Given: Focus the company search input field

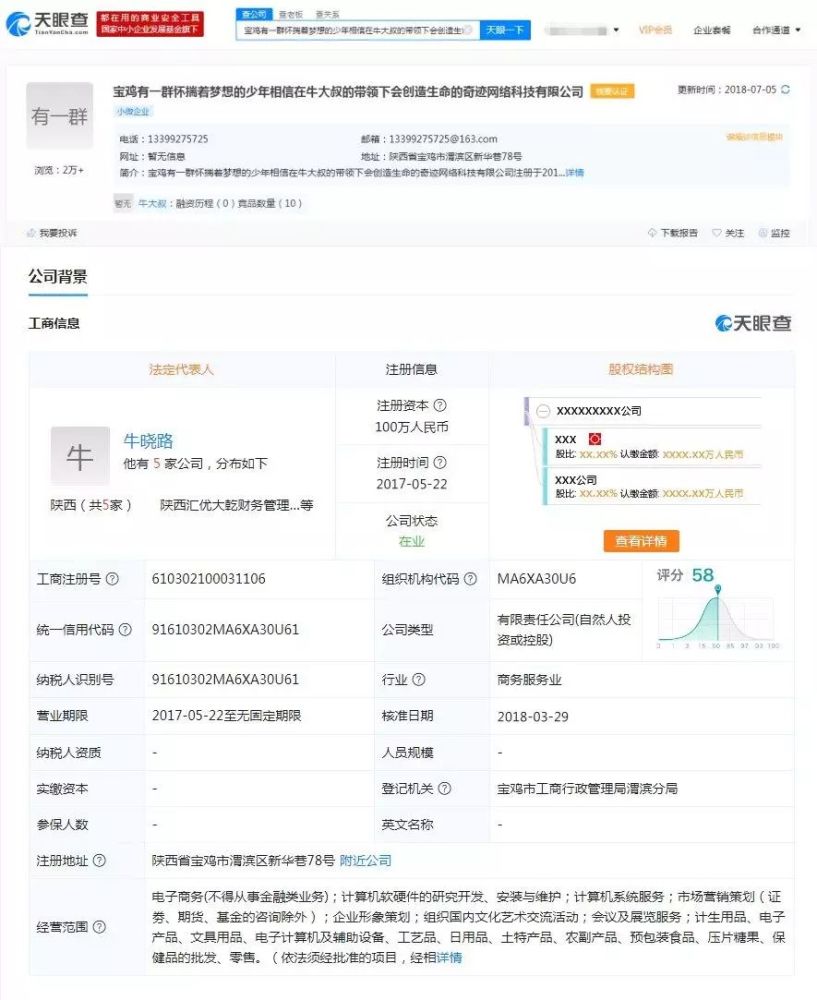Looking at the screenshot, I should (x=358, y=30).
